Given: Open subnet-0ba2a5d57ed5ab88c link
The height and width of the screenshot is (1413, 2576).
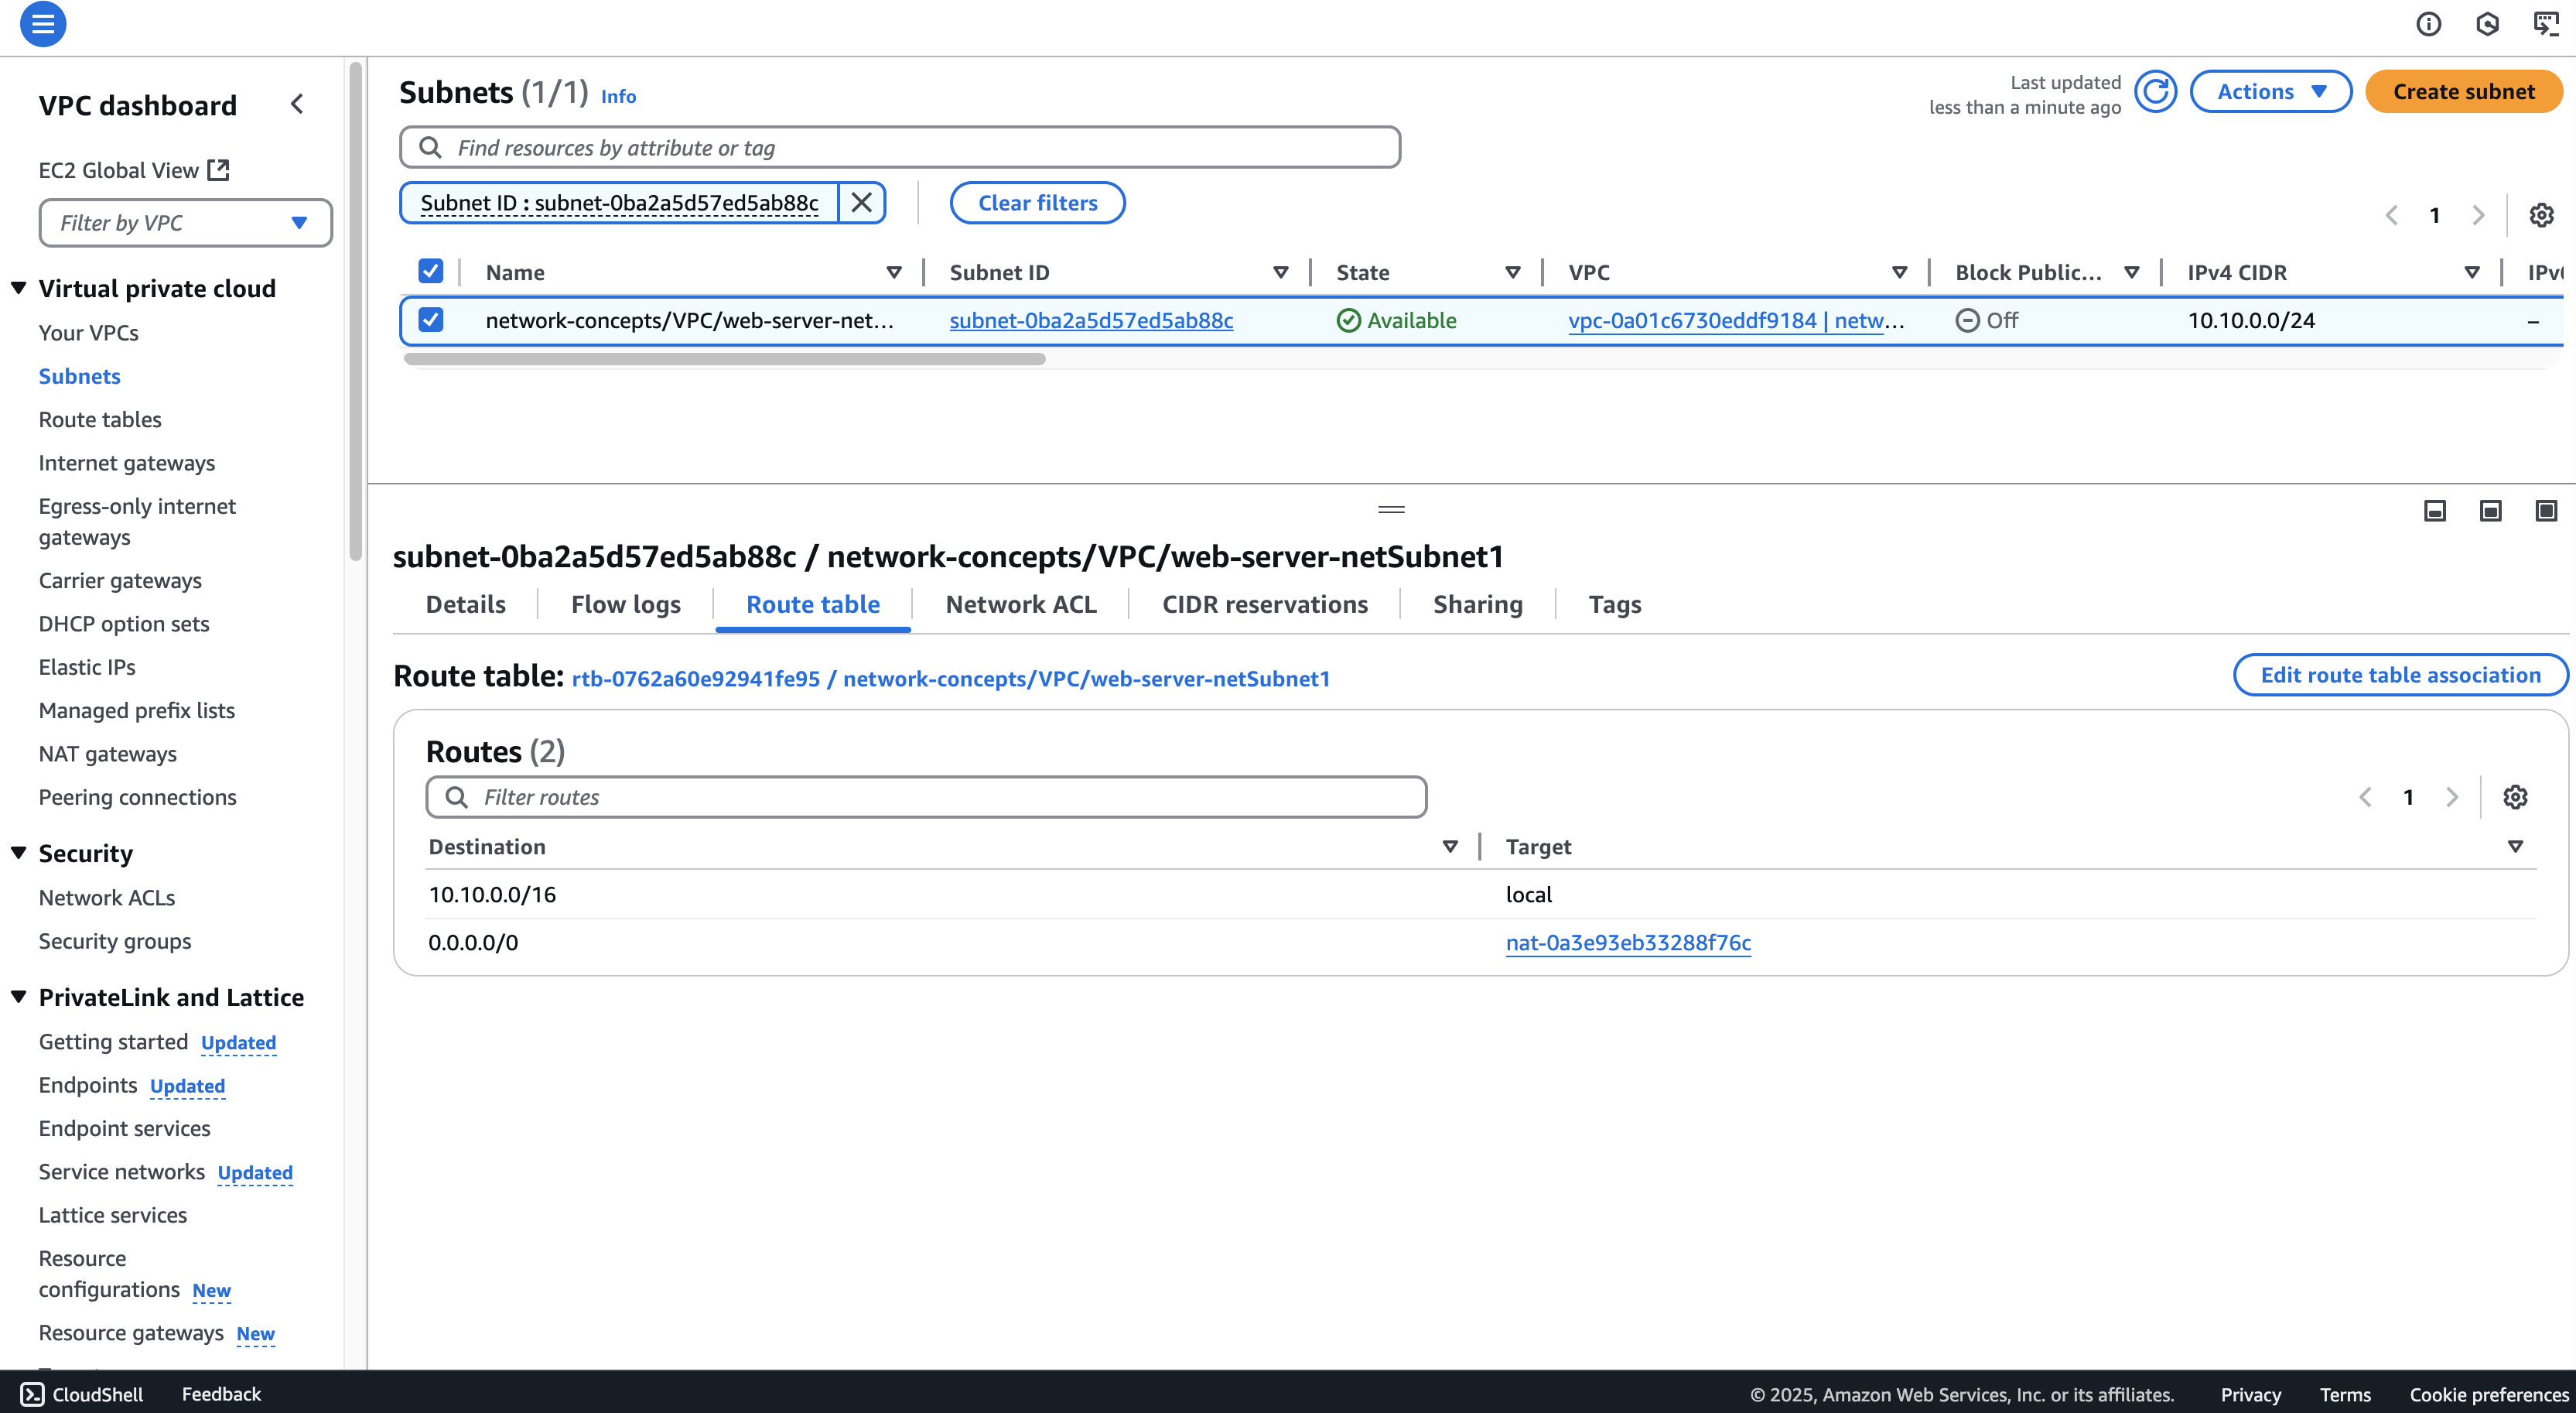Looking at the screenshot, I should 1091,320.
